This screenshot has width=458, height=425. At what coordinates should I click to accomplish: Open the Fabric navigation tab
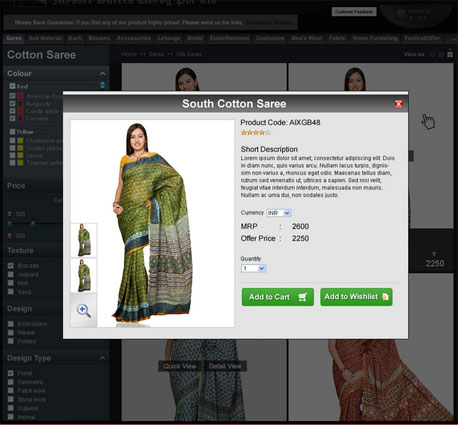tap(337, 38)
